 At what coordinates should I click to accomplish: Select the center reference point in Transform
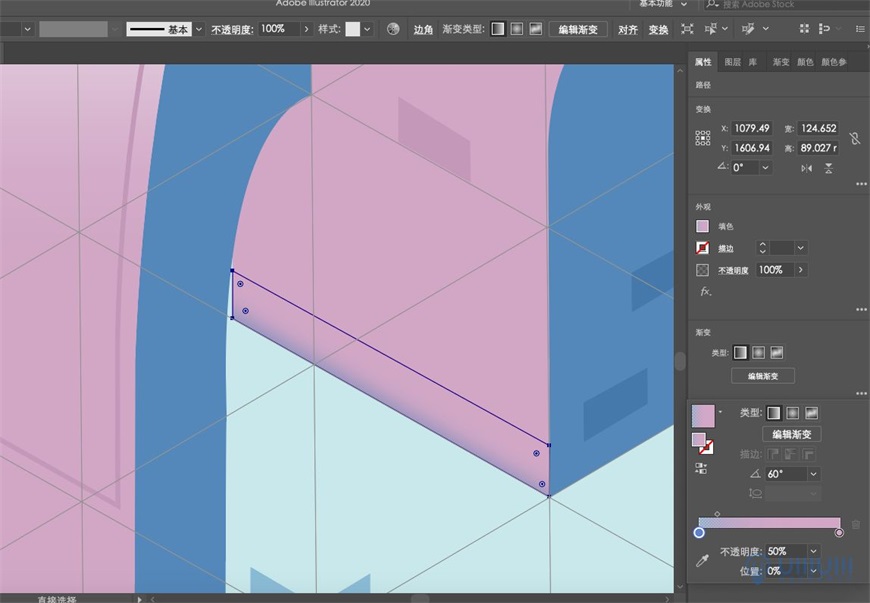[x=703, y=137]
